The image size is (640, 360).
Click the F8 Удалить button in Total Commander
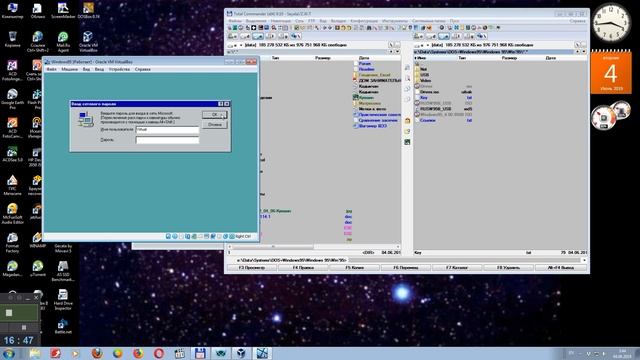[508, 268]
